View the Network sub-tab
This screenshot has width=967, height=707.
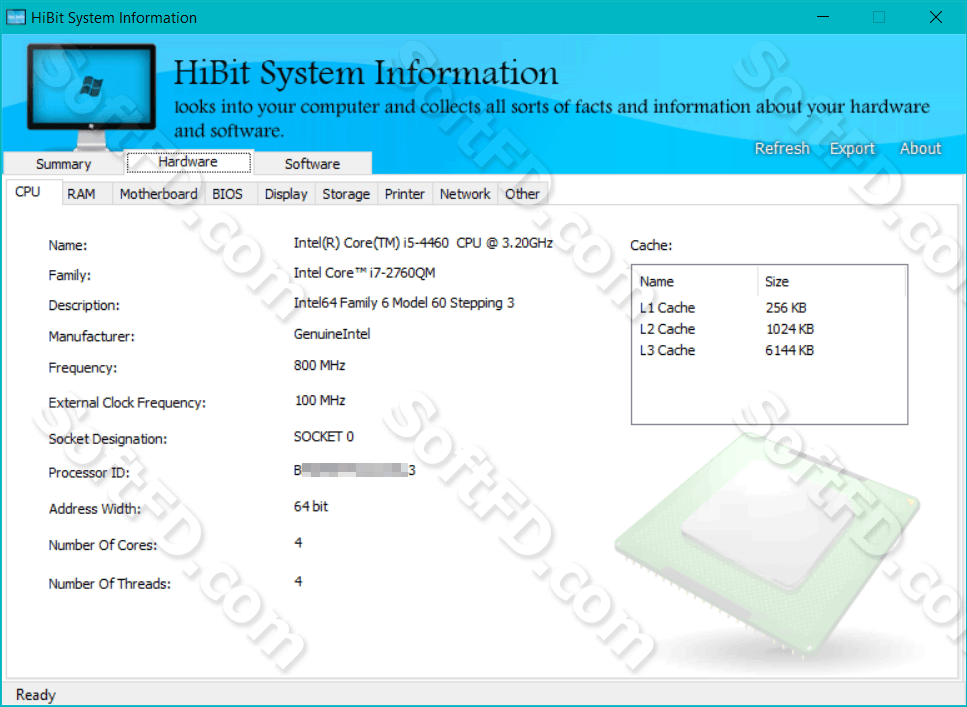(465, 194)
